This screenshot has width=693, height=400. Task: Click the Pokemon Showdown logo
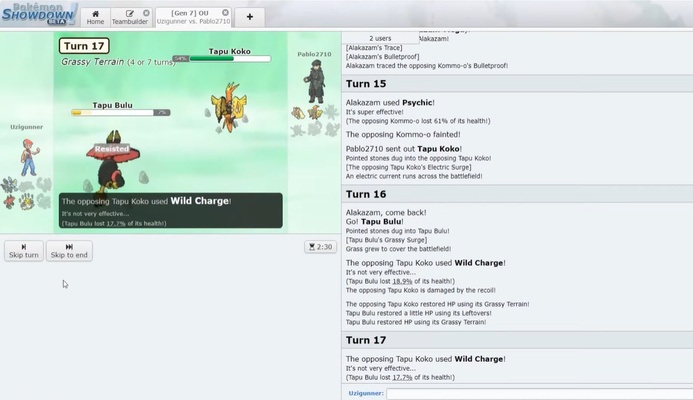[x=38, y=14]
